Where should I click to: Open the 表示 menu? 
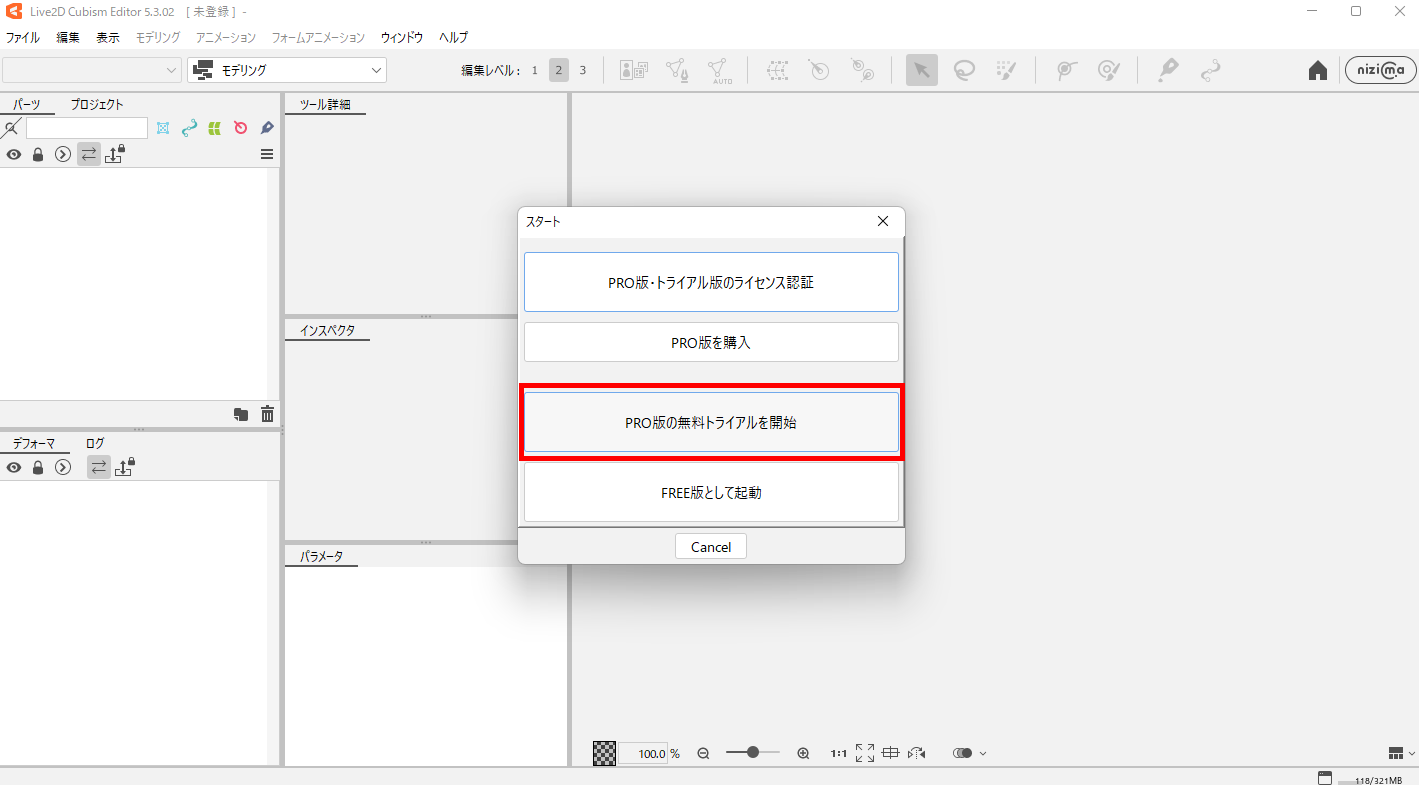point(108,37)
